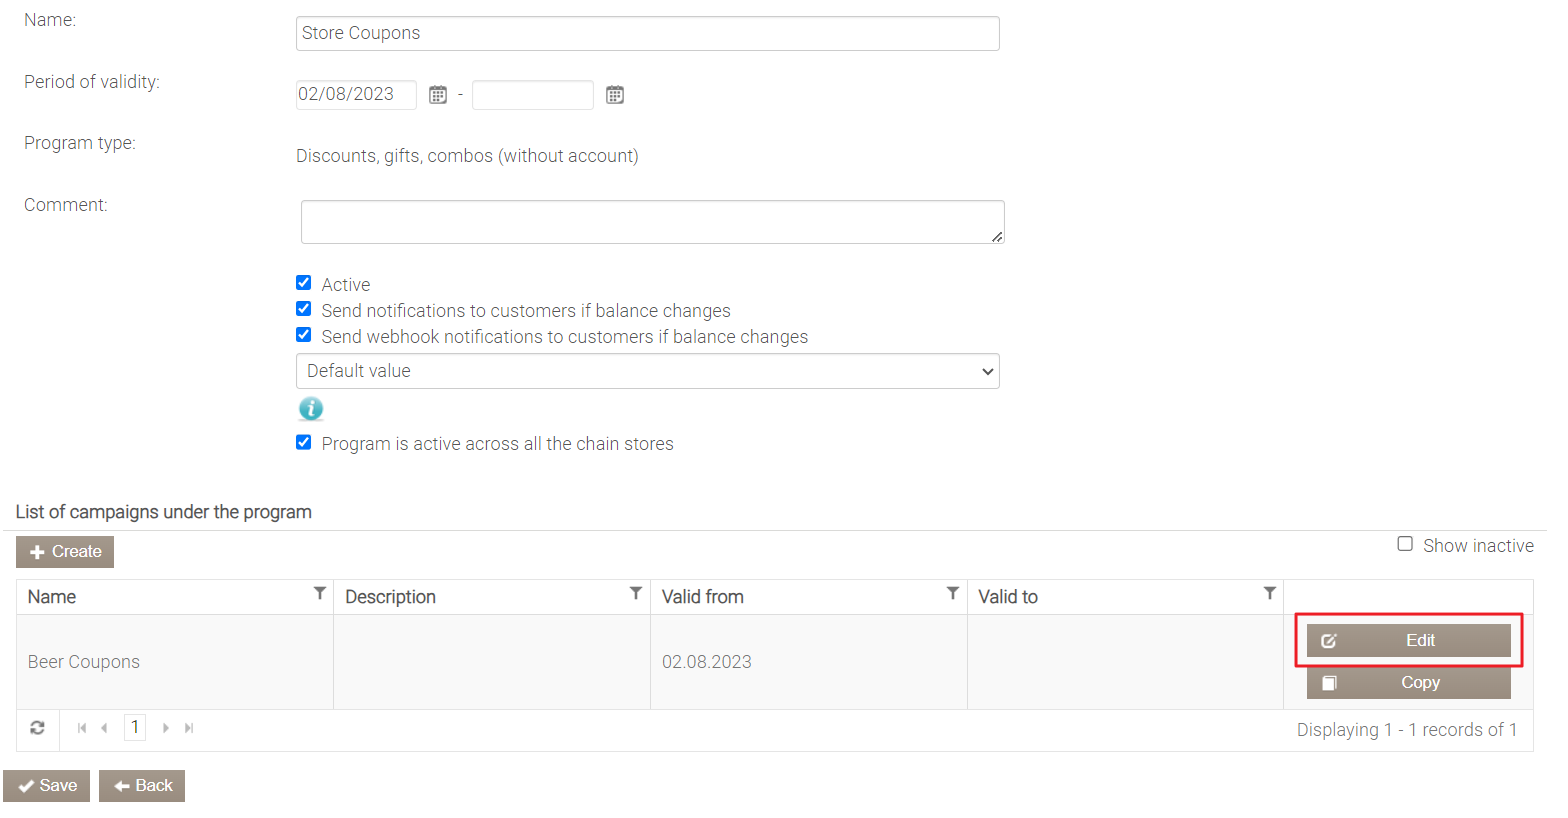Filter the Name column
The image size is (1568, 818).
(x=319, y=594)
